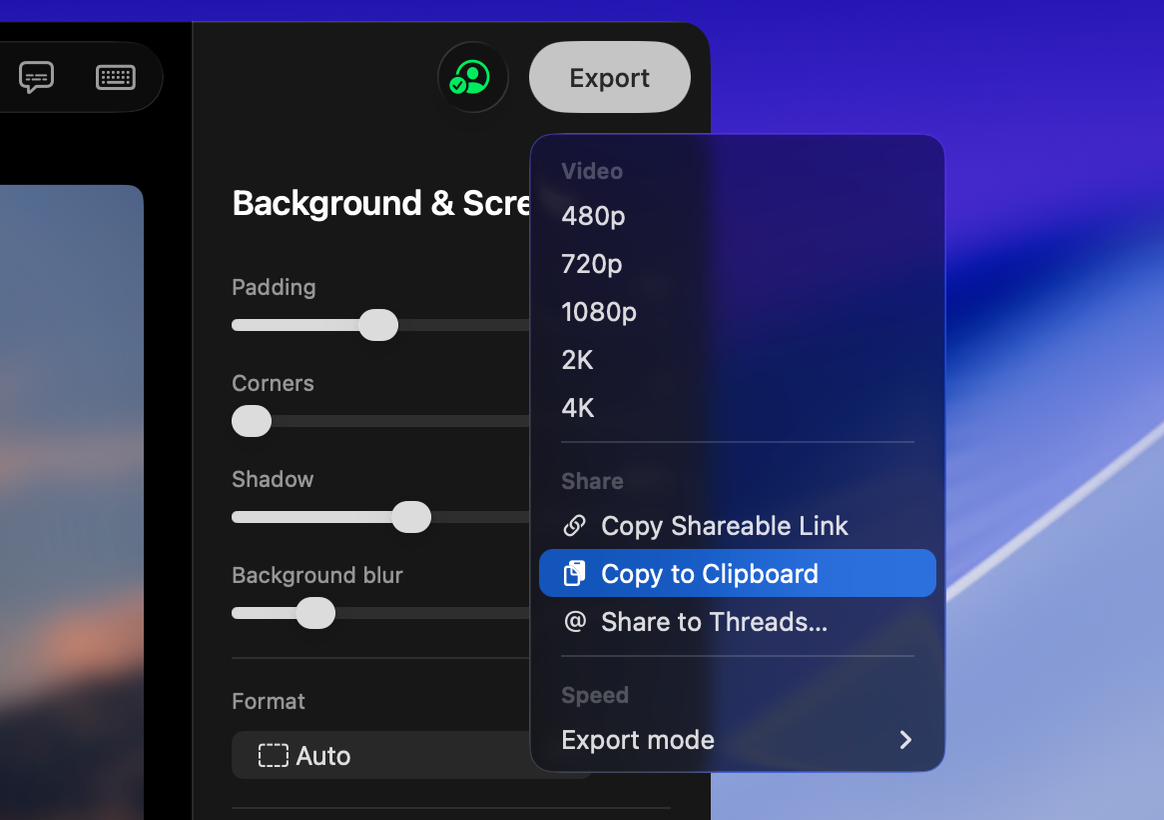This screenshot has width=1164, height=820.
Task: Click the video preview canvas
Action: click(x=71, y=502)
